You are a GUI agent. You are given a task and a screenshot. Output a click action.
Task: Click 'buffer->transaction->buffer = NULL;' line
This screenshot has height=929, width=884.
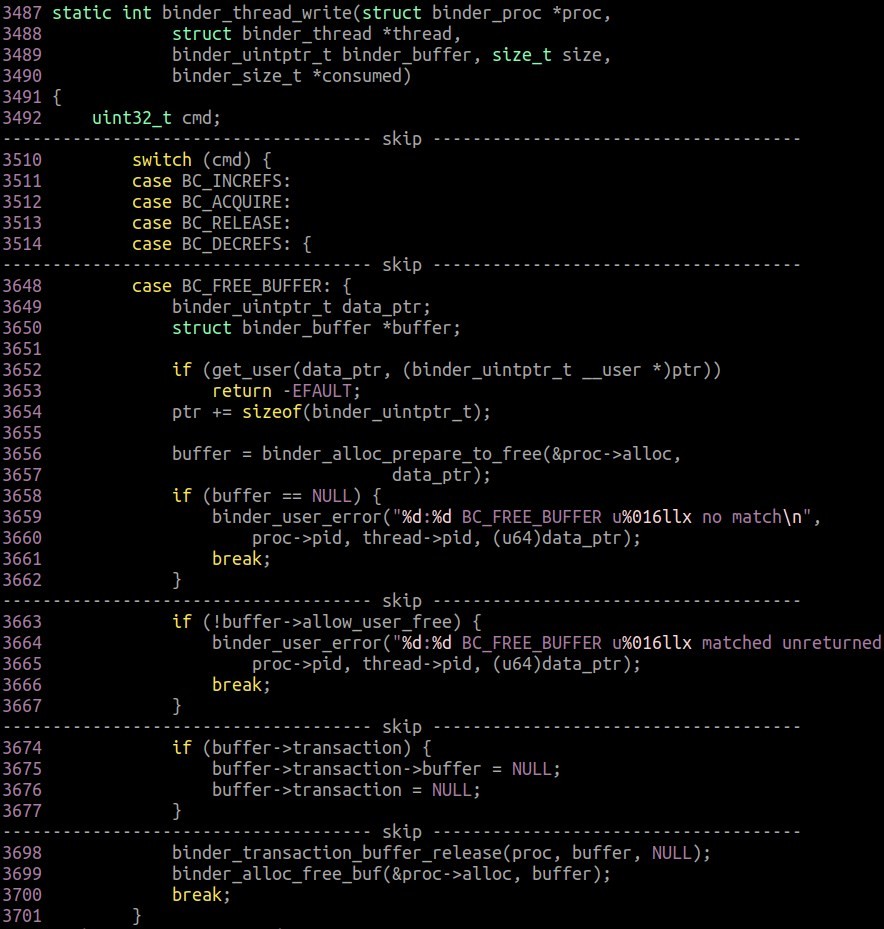[386, 769]
